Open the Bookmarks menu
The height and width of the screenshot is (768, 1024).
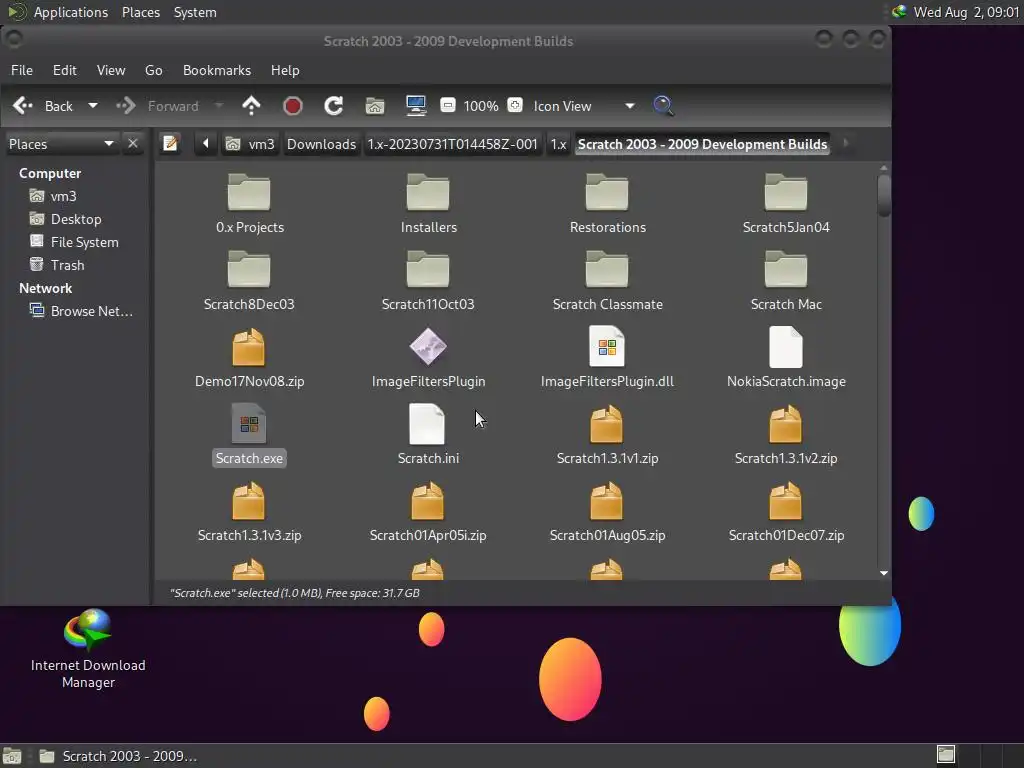[217, 70]
